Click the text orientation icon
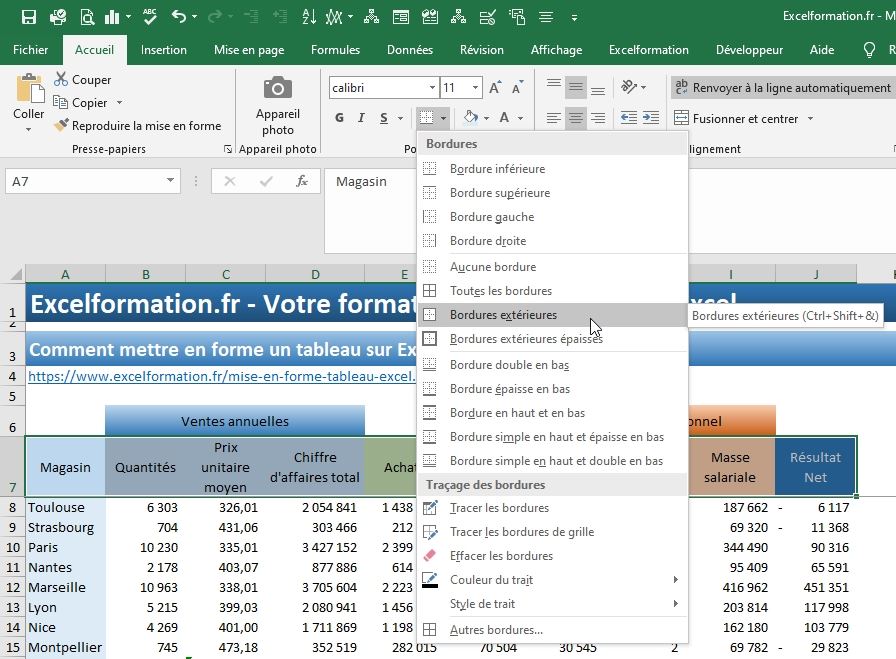Image resolution: width=896 pixels, height=659 pixels. (x=629, y=87)
